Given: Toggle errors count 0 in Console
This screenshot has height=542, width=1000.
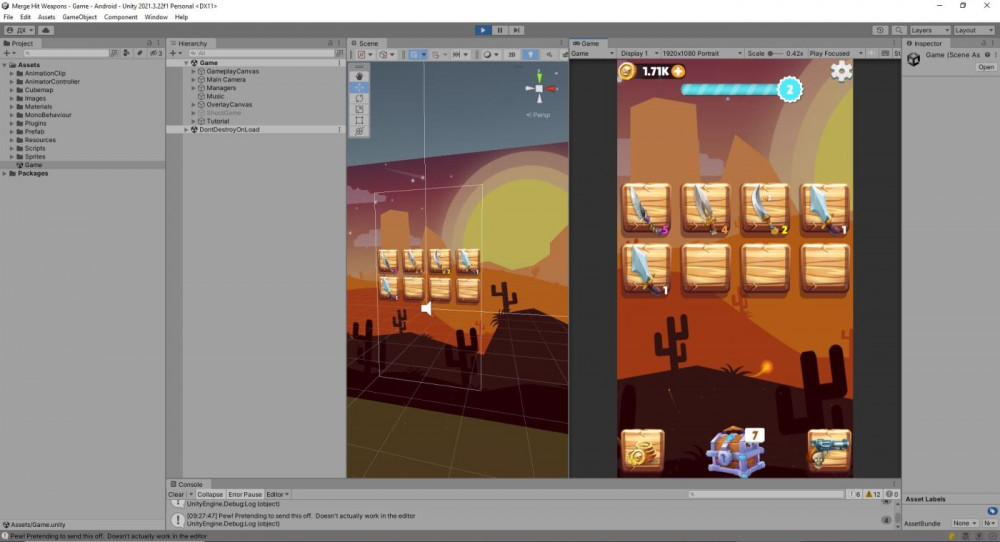Looking at the screenshot, I should (892, 494).
